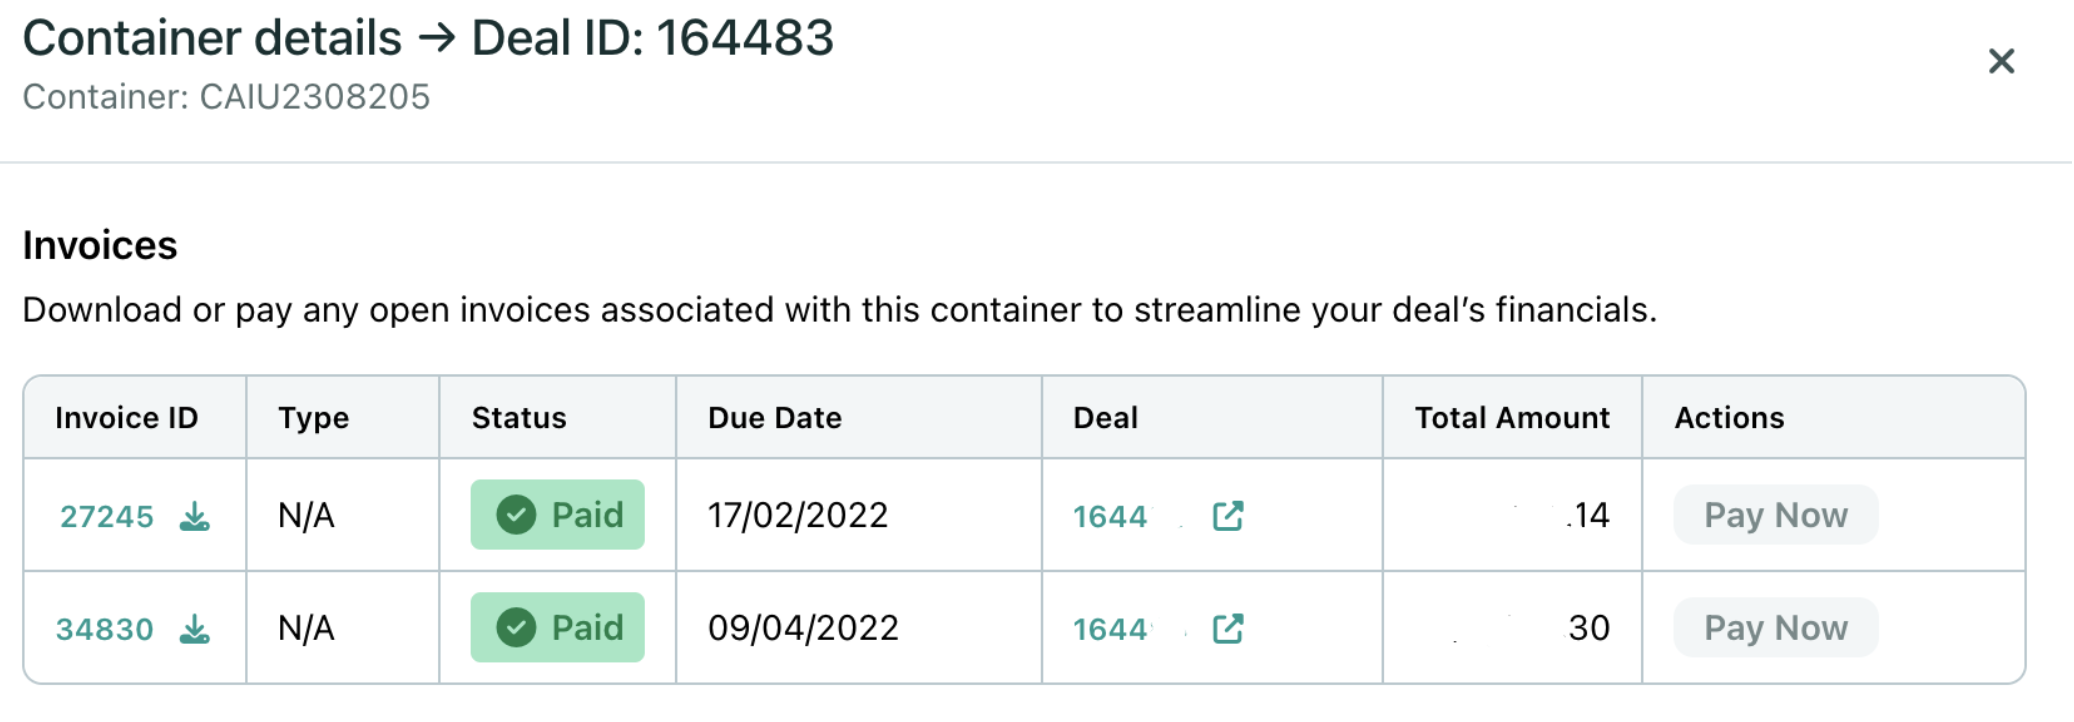Select the Invoice ID column header

(x=127, y=418)
